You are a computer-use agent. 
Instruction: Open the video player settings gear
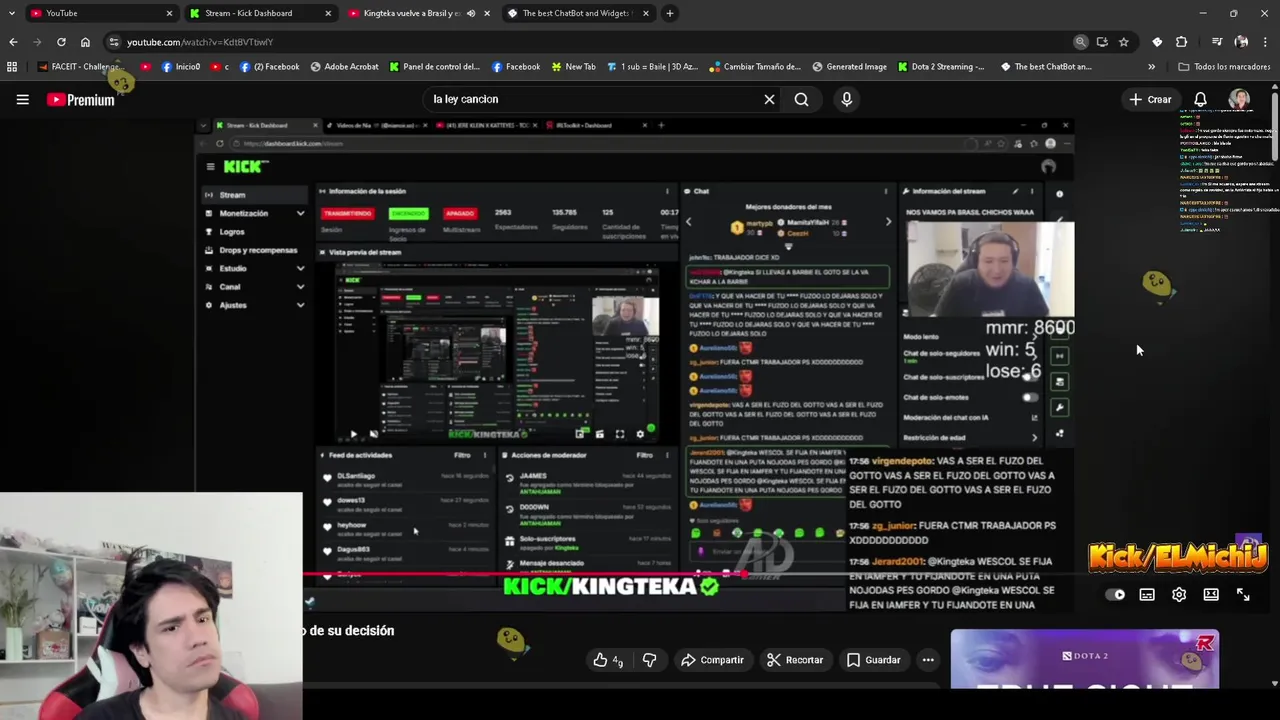point(1179,594)
